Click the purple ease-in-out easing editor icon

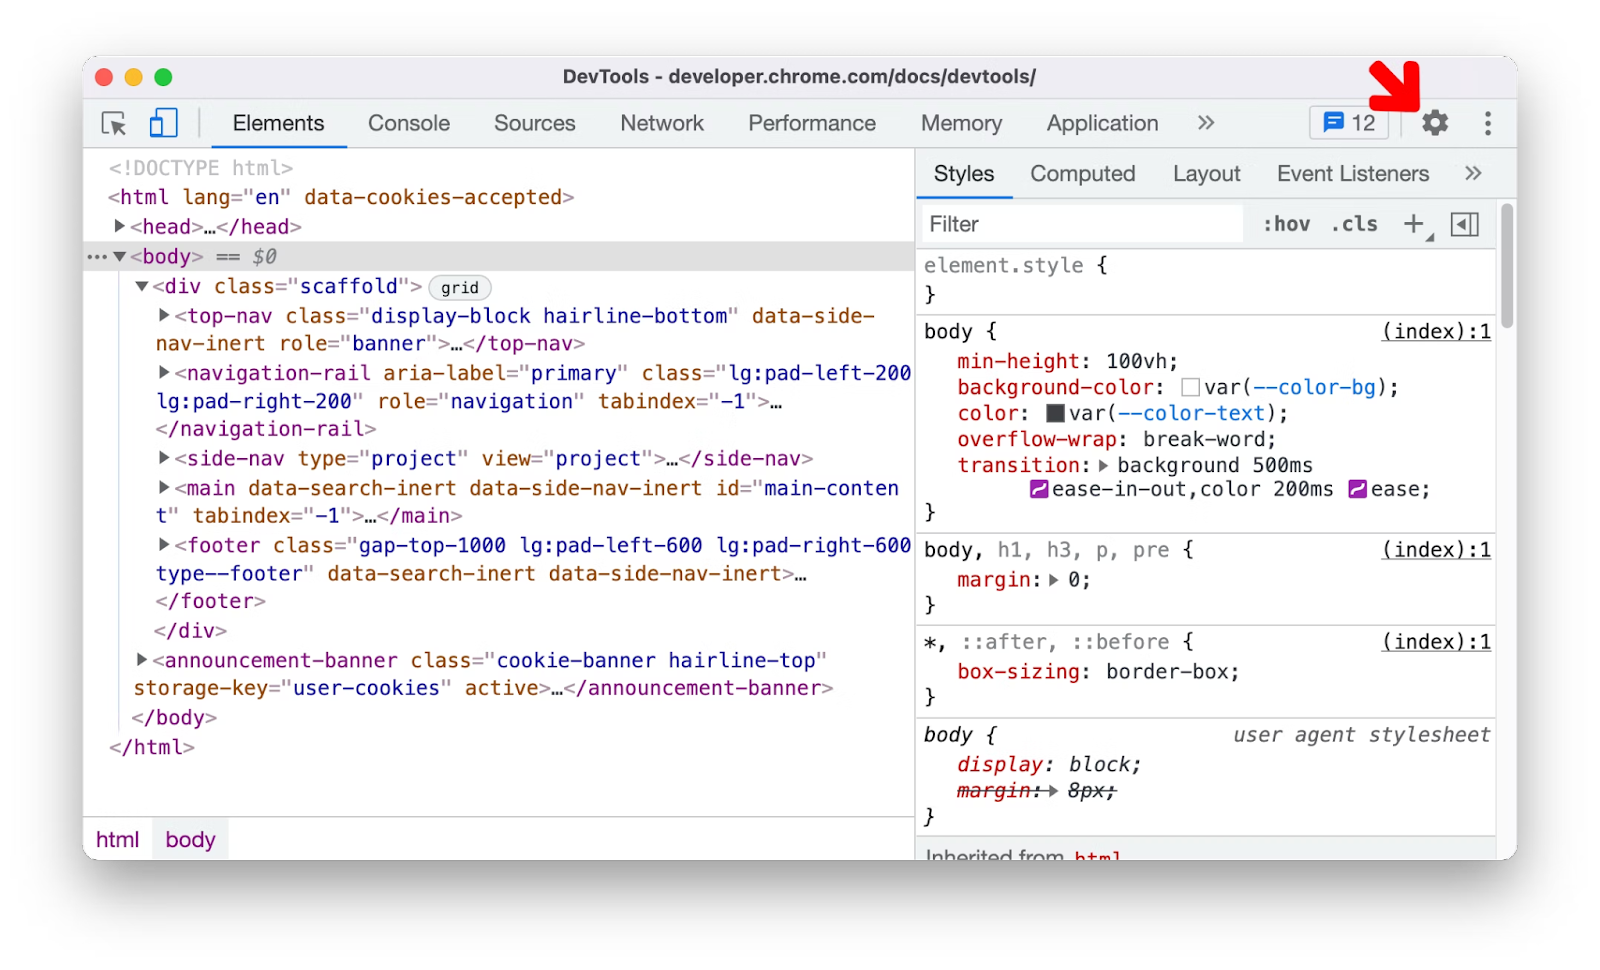click(1039, 489)
